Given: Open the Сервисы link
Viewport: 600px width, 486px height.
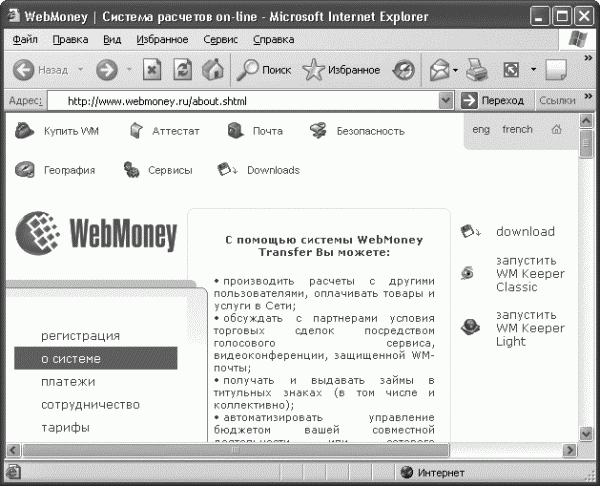Looking at the screenshot, I should 170,170.
